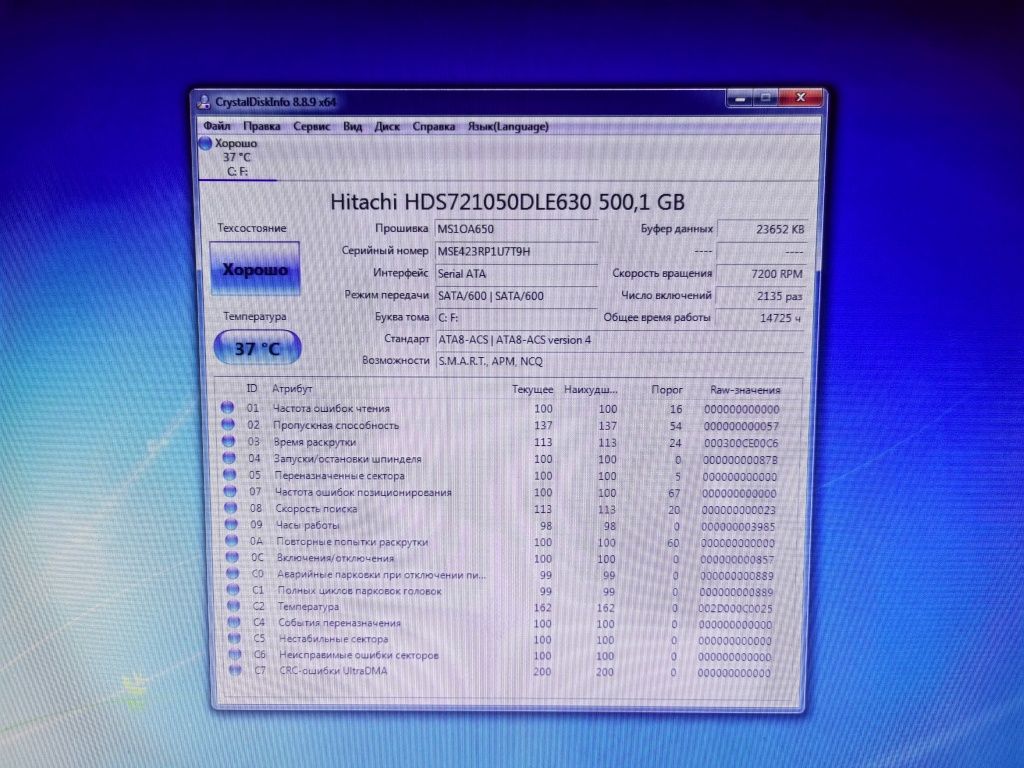Click the total hours value 14725 ч

pyautogui.click(x=759, y=318)
